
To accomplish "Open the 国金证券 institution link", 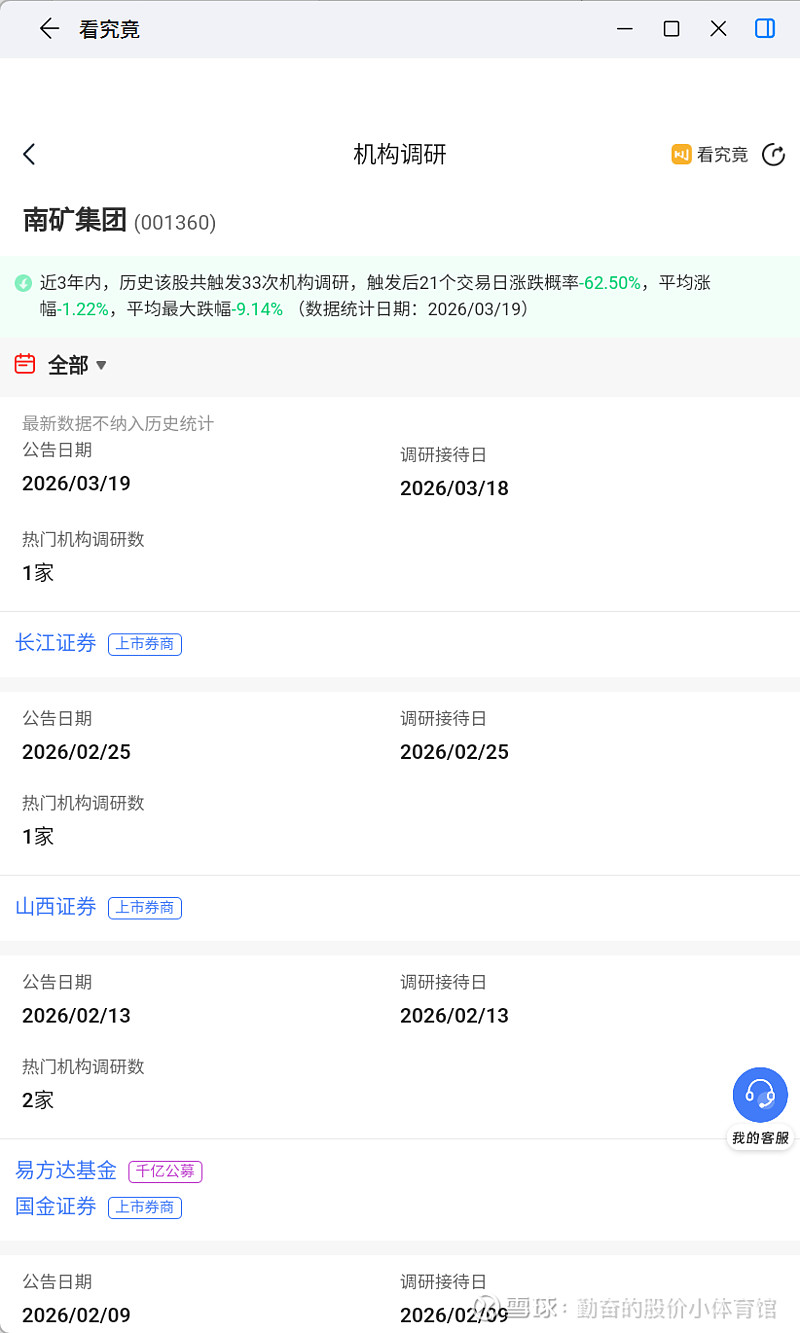I will tap(56, 1206).
